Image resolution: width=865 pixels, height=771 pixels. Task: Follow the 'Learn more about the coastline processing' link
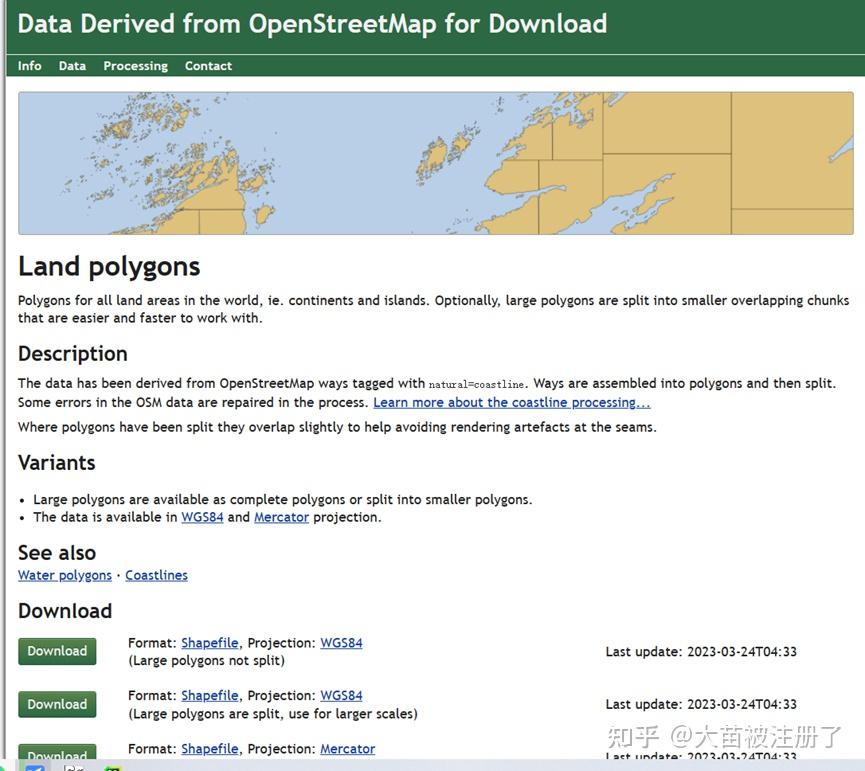511,403
